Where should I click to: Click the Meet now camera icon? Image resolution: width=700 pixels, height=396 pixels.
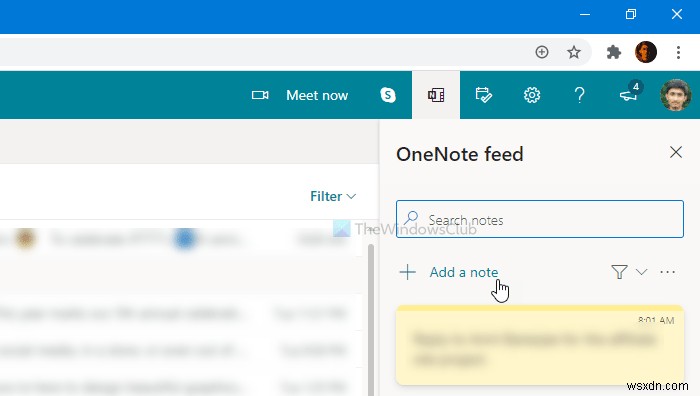tap(260, 95)
